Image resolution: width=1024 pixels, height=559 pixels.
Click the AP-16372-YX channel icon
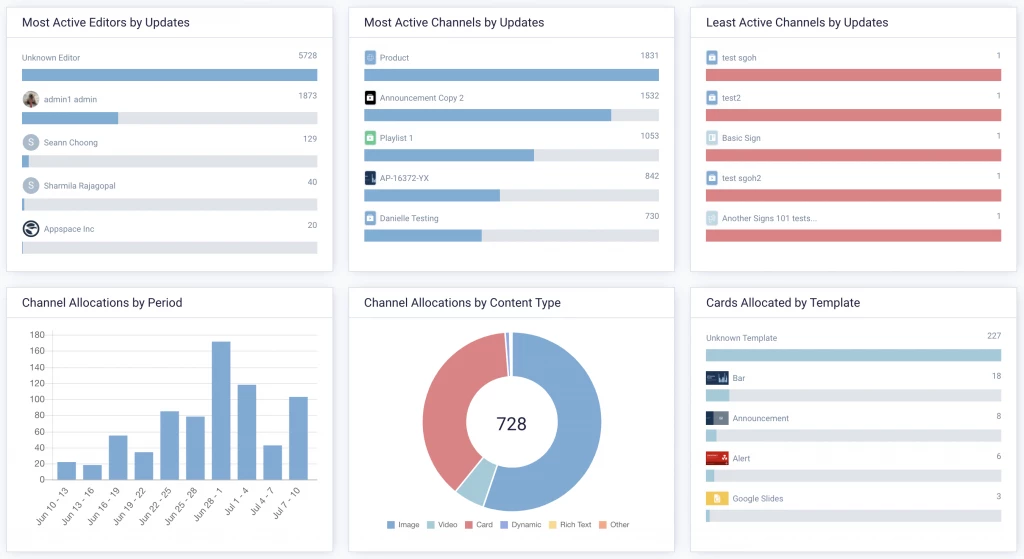(370, 178)
